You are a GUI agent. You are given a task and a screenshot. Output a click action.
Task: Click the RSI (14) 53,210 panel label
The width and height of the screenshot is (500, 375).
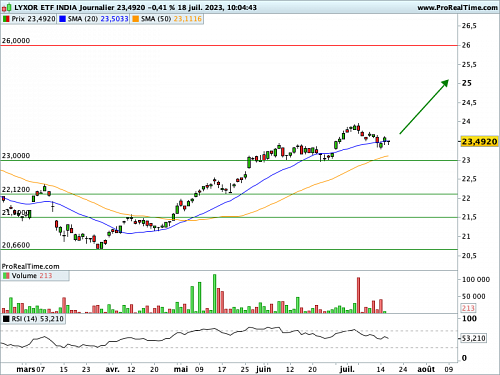(37, 319)
